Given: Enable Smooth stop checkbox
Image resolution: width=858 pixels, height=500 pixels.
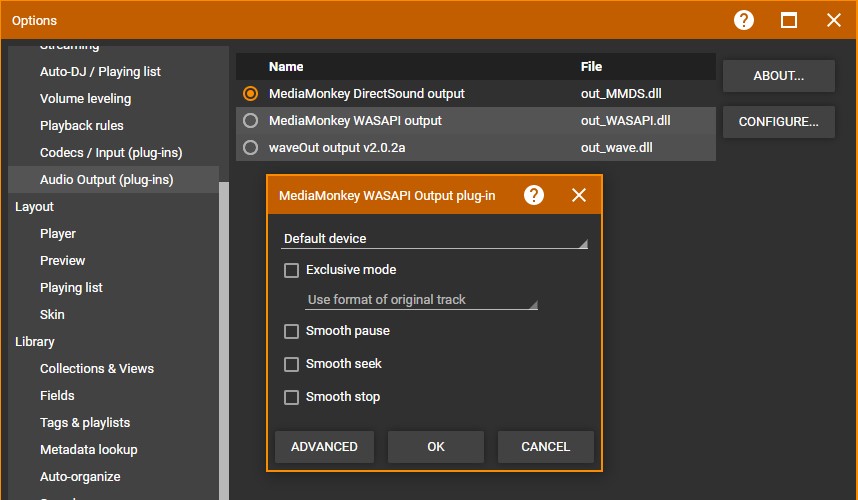Looking at the screenshot, I should click(292, 397).
